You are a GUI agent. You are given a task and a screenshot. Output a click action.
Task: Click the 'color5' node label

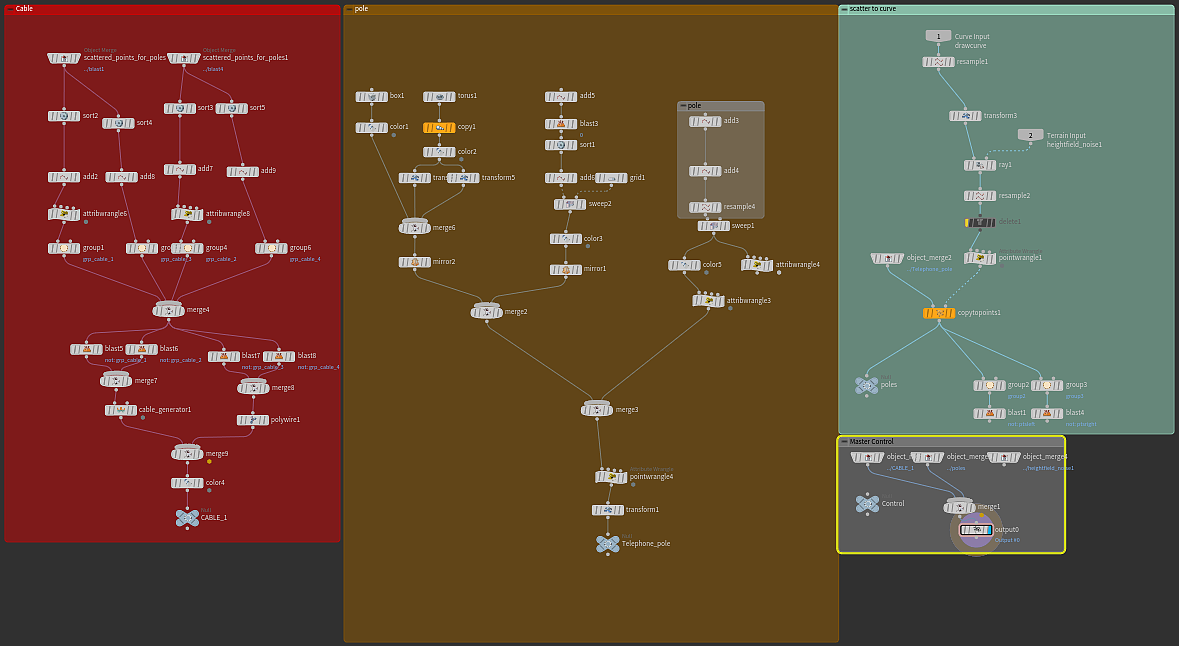click(x=712, y=265)
